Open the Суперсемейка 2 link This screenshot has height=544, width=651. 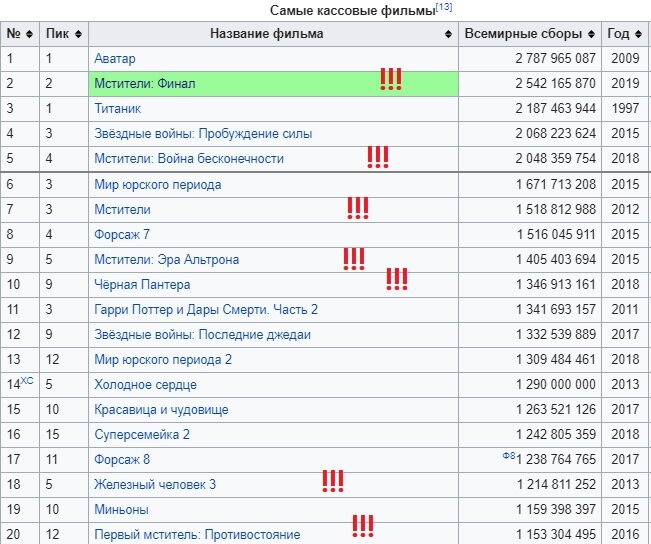tap(142, 434)
